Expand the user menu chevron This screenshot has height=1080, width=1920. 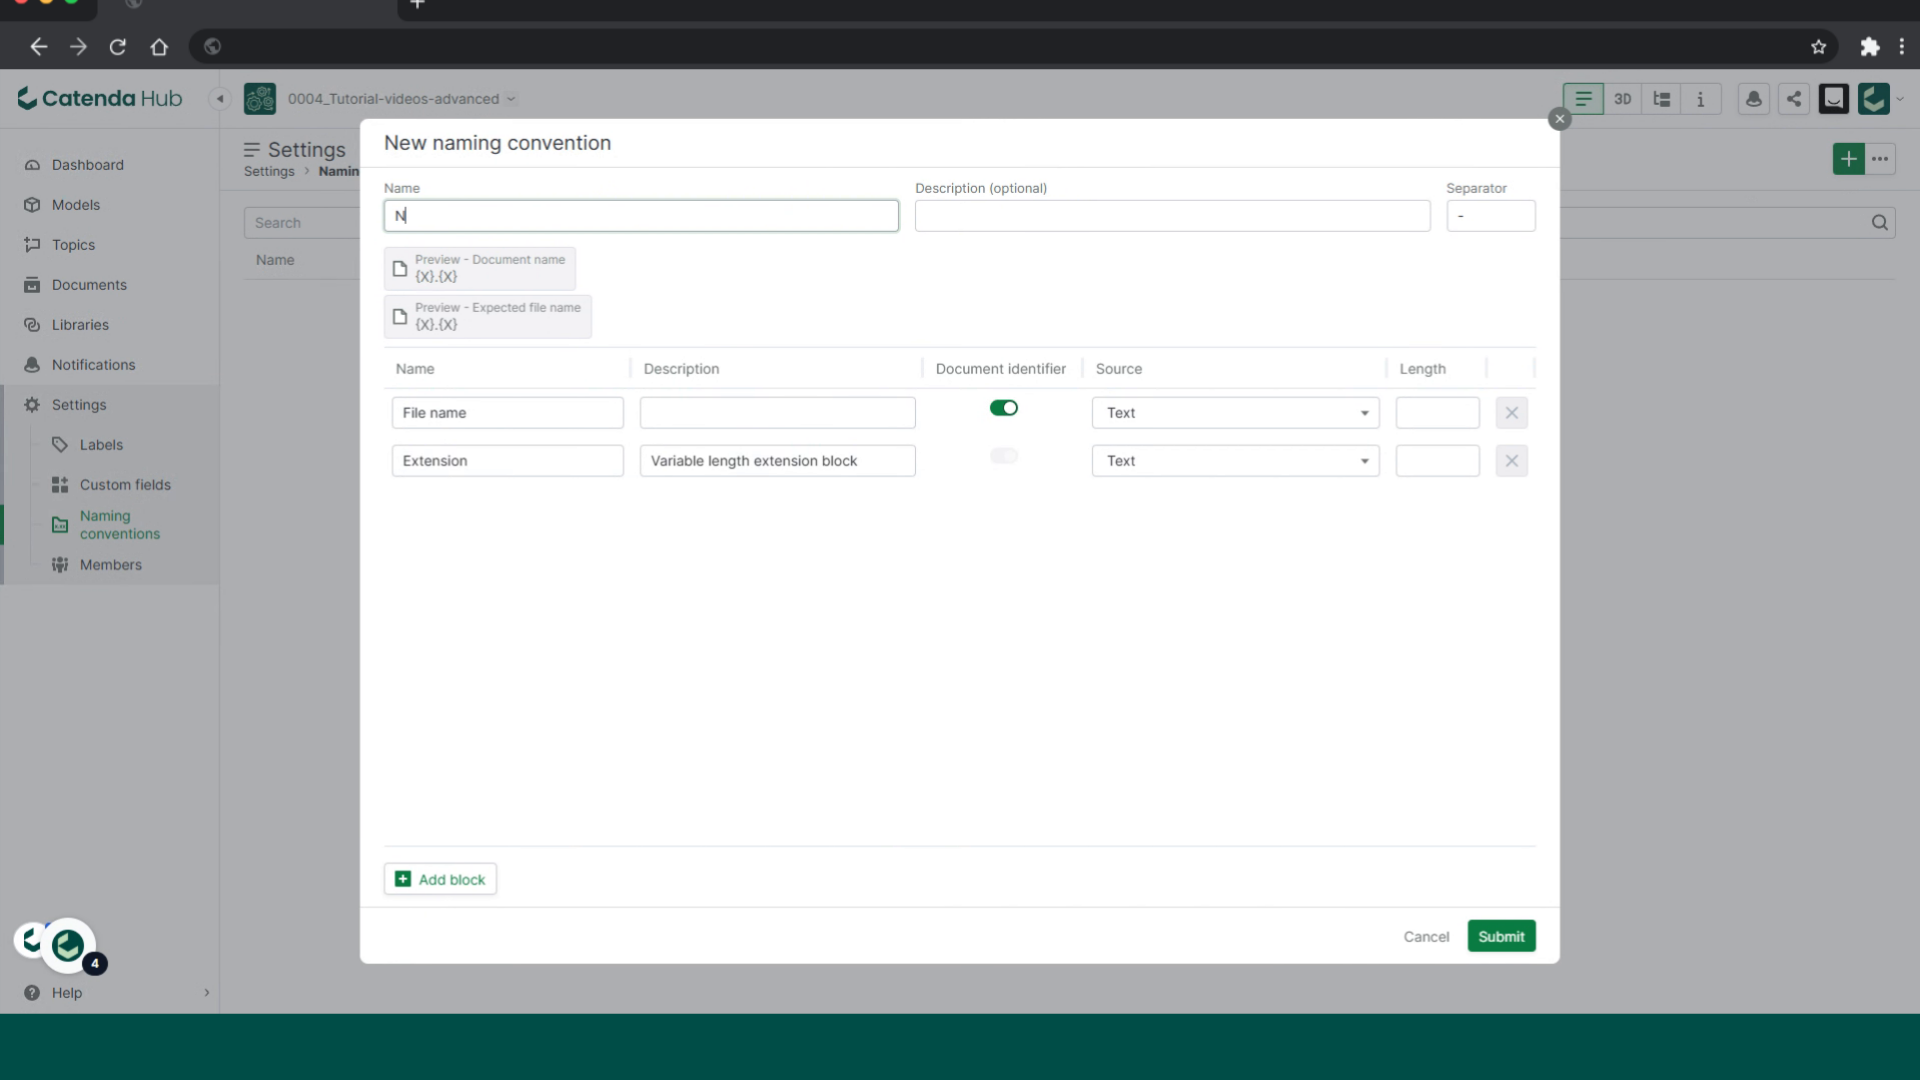coord(1900,99)
